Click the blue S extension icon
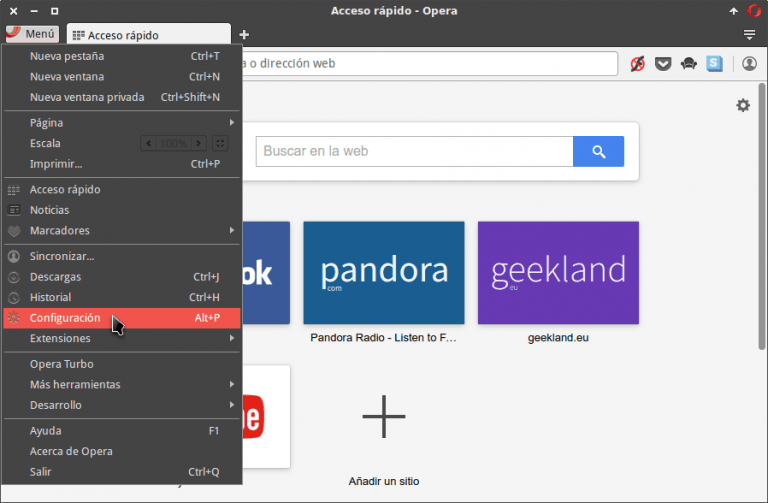 coord(714,64)
